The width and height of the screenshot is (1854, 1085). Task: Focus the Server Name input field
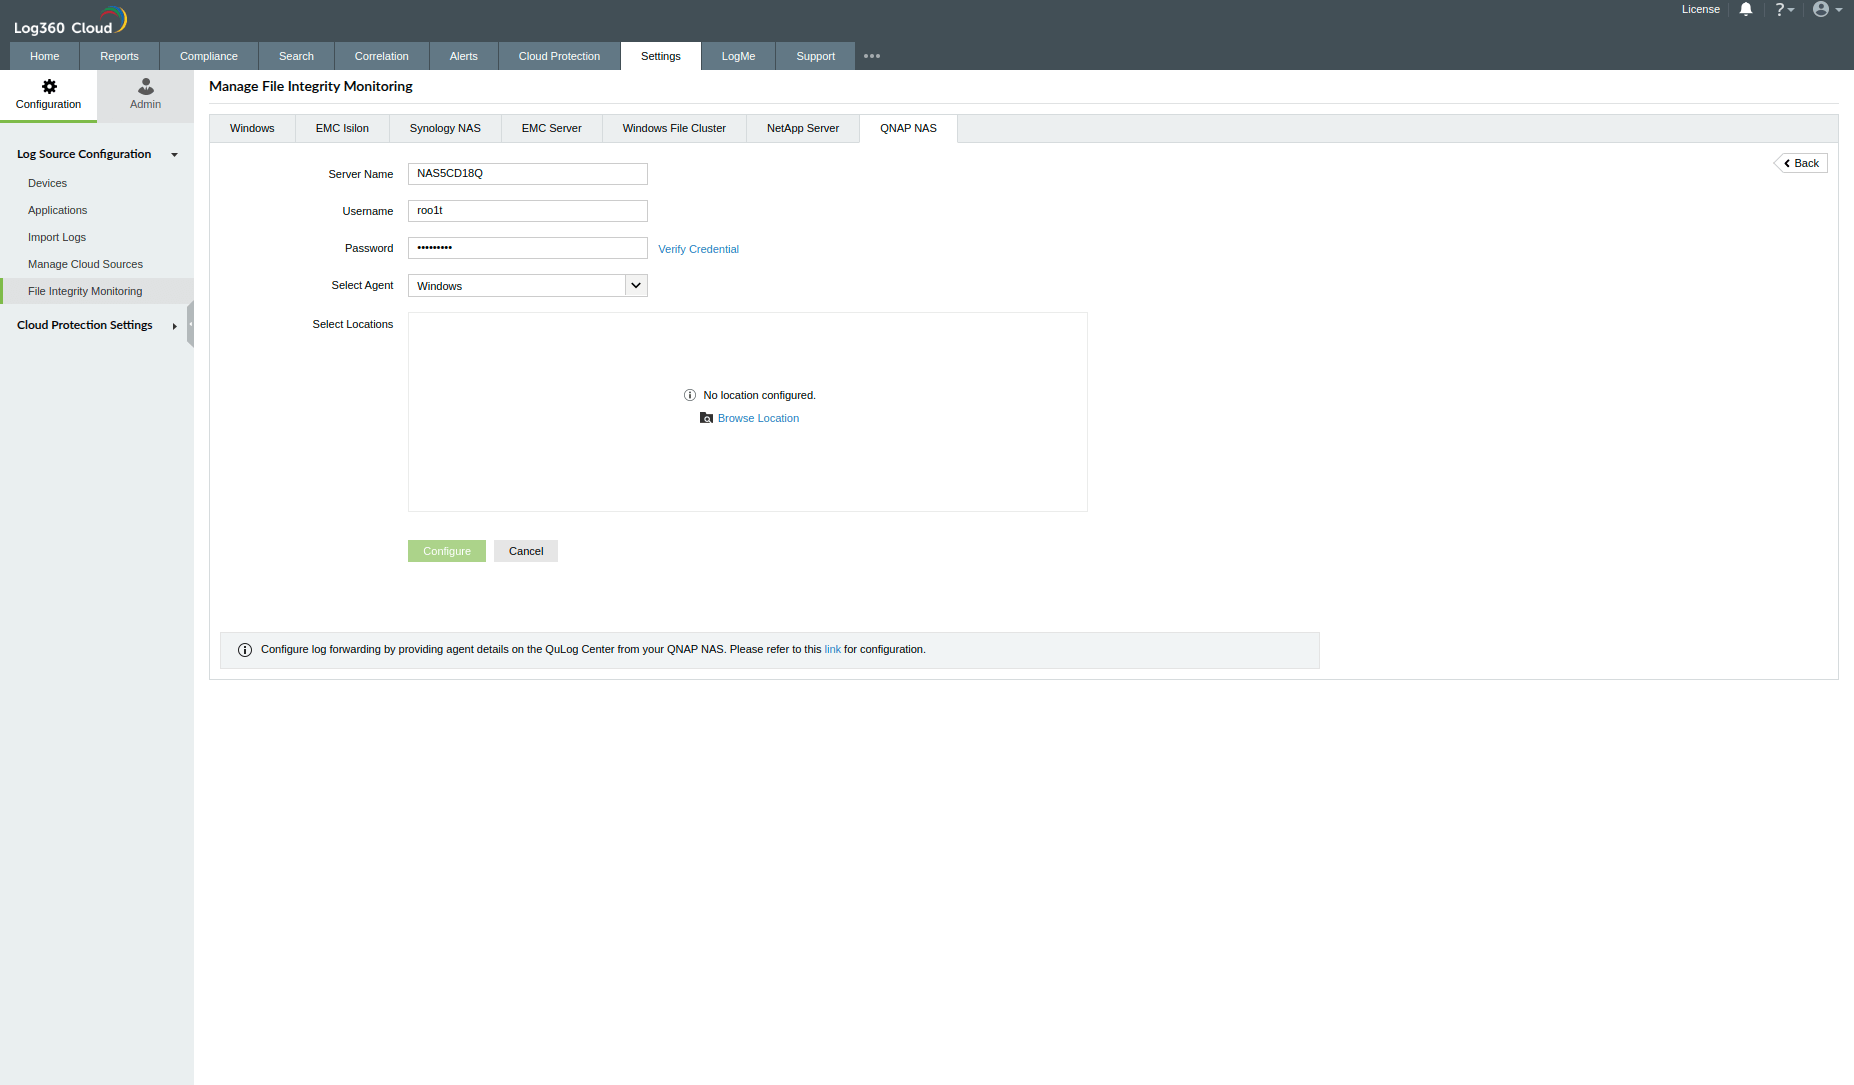(x=528, y=174)
